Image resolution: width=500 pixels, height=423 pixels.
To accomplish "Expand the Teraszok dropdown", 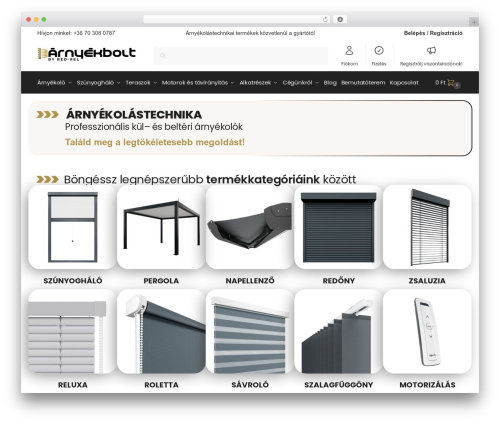I will click(x=141, y=82).
